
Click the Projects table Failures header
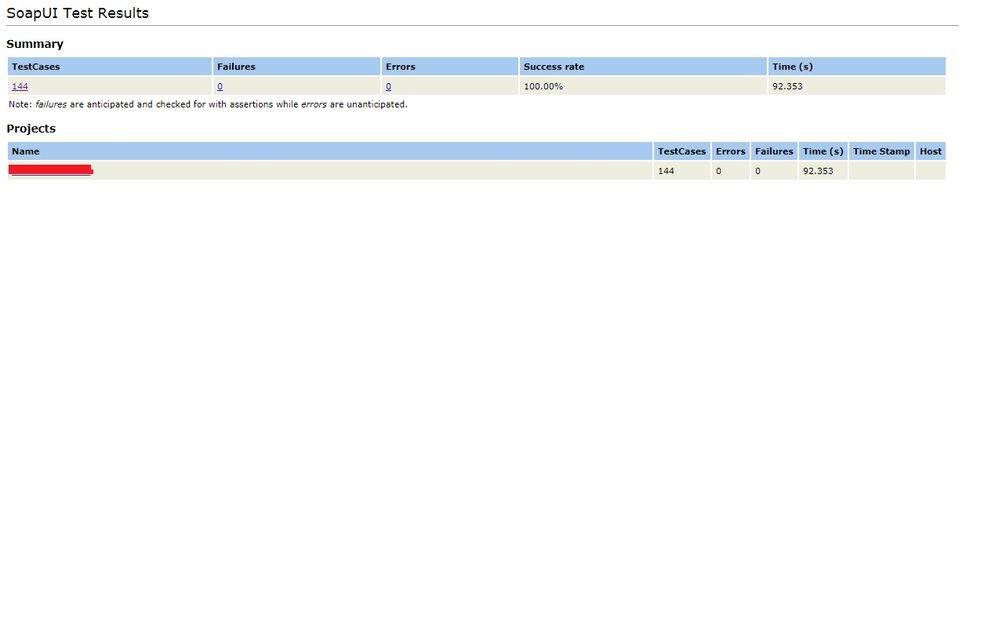click(774, 152)
